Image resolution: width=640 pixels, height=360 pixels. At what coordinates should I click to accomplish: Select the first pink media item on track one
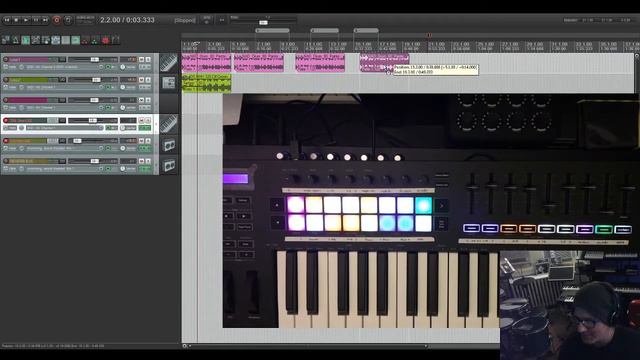pos(207,63)
